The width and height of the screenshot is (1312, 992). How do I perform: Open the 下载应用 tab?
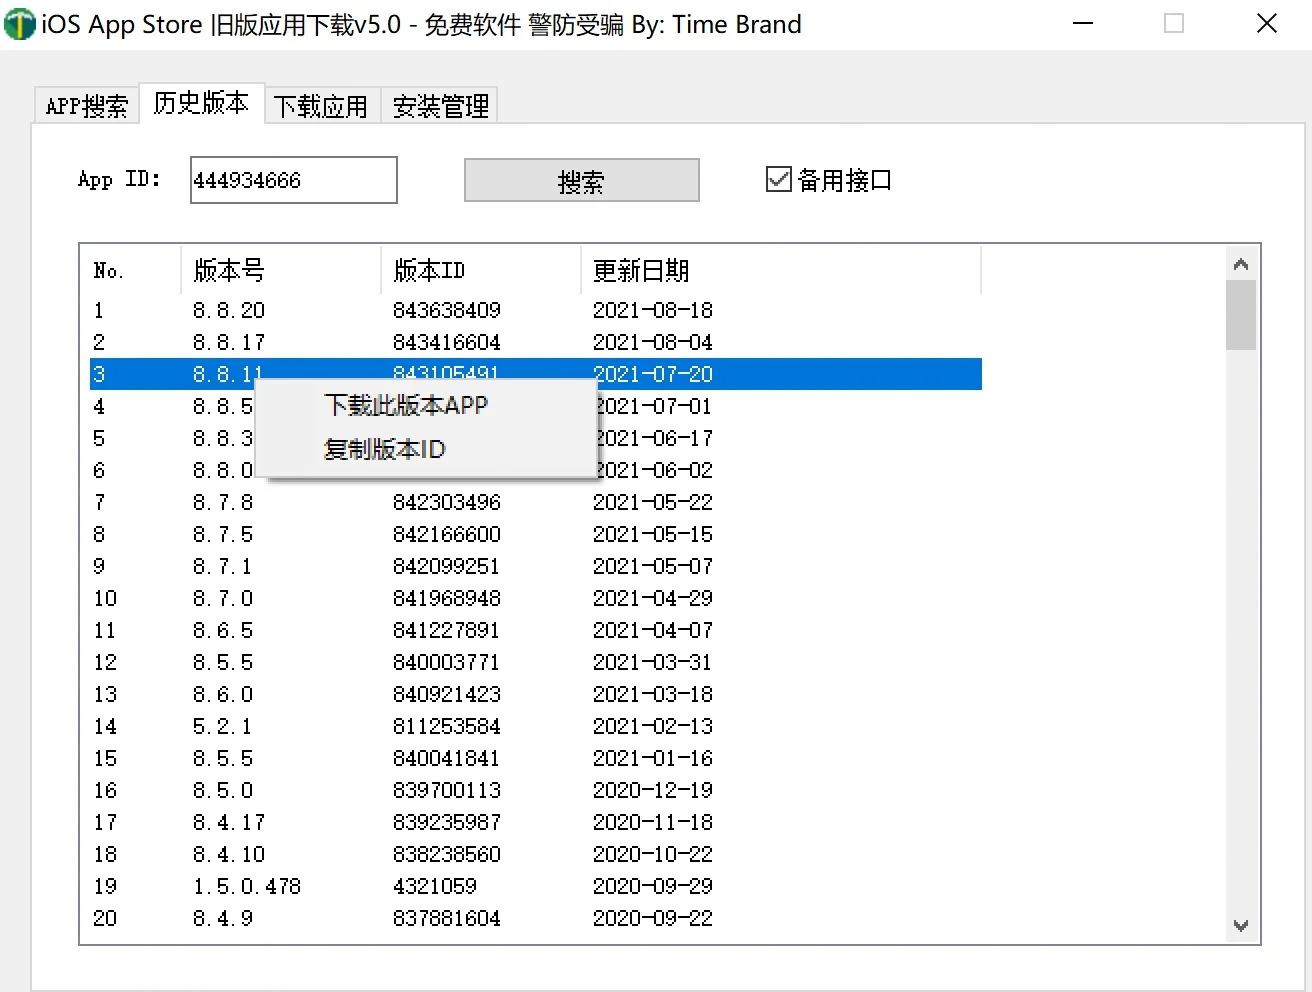coord(322,106)
